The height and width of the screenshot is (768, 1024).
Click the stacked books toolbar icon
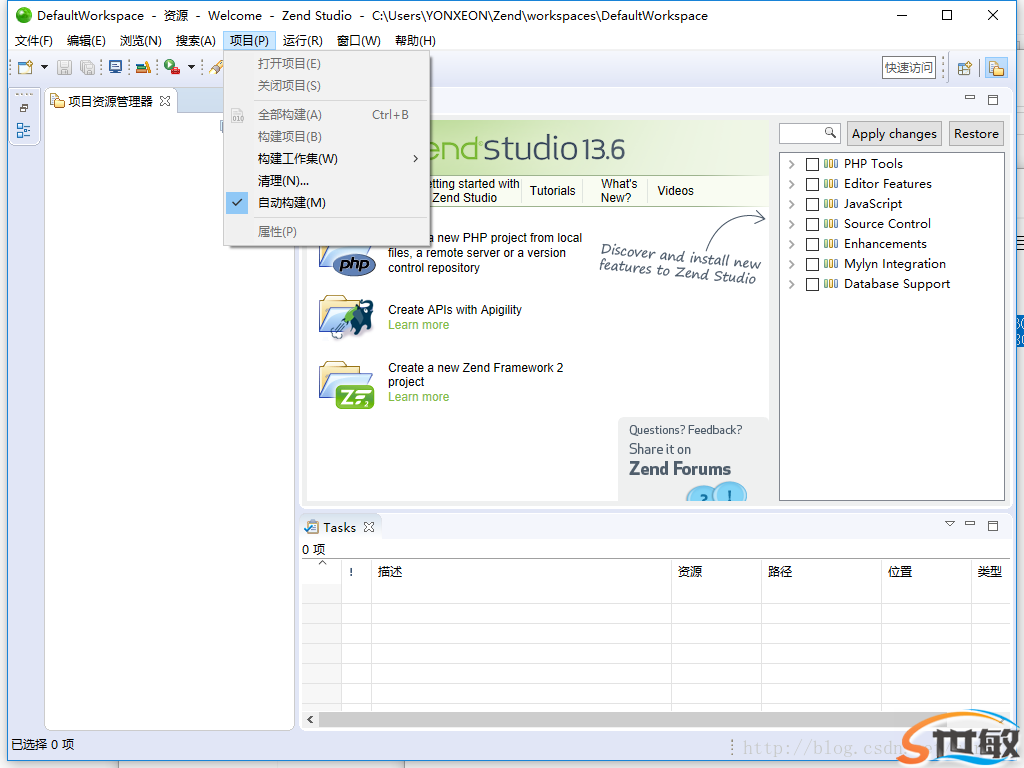pos(143,67)
